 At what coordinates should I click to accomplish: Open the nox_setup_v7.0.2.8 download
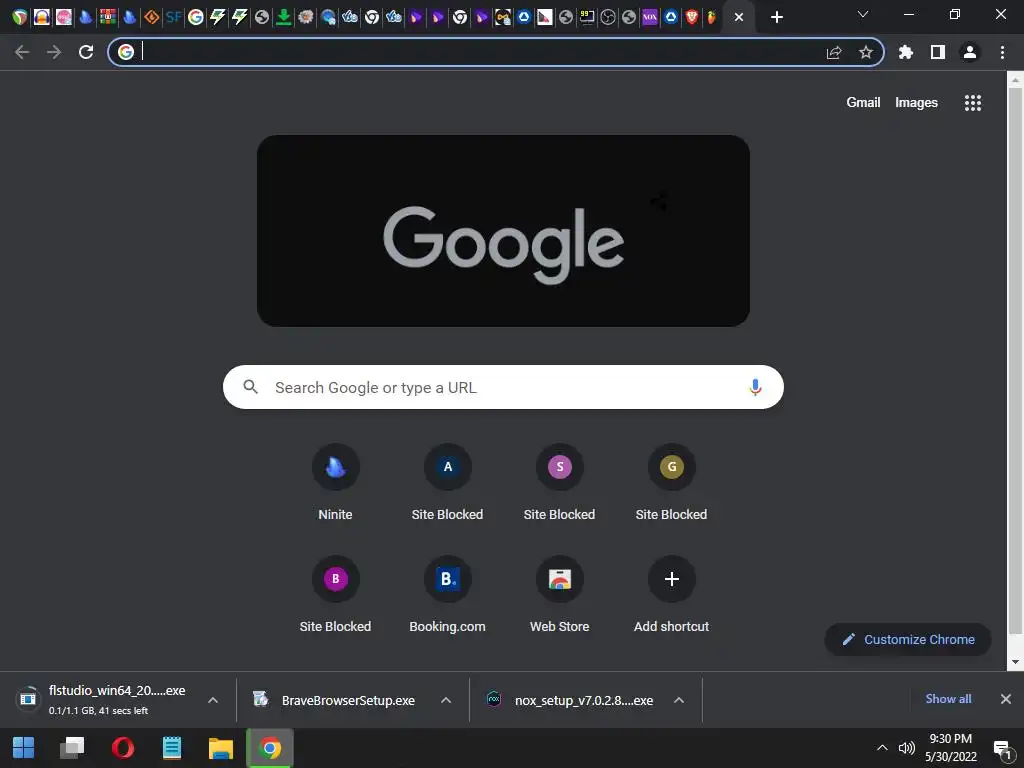click(x=584, y=700)
